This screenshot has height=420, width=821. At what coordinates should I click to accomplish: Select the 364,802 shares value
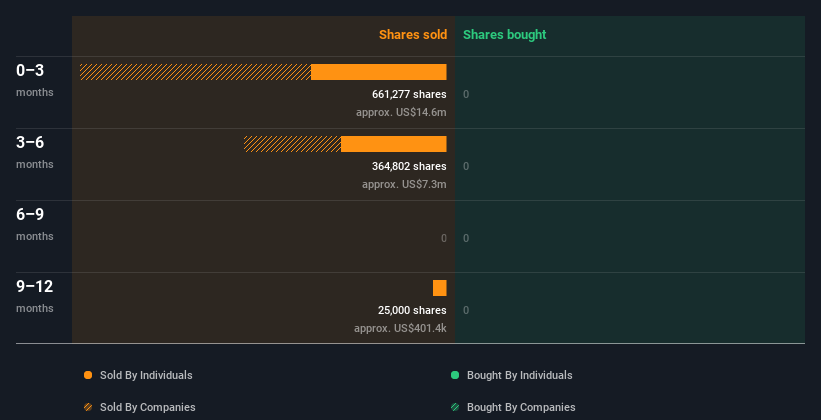coord(409,167)
